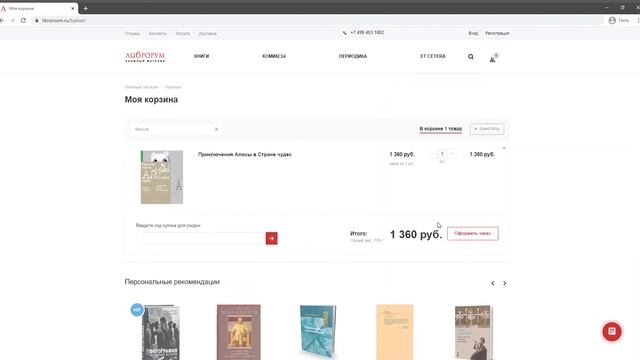Screen dimensions: 640x360
Task: Click the Alice in Wonderland book cover thumbnail
Action: [x=162, y=177]
